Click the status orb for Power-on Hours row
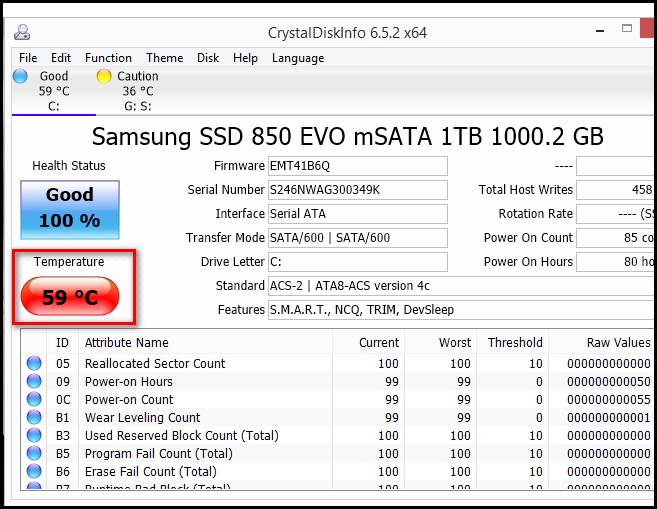The height and width of the screenshot is (509, 657). (x=34, y=381)
